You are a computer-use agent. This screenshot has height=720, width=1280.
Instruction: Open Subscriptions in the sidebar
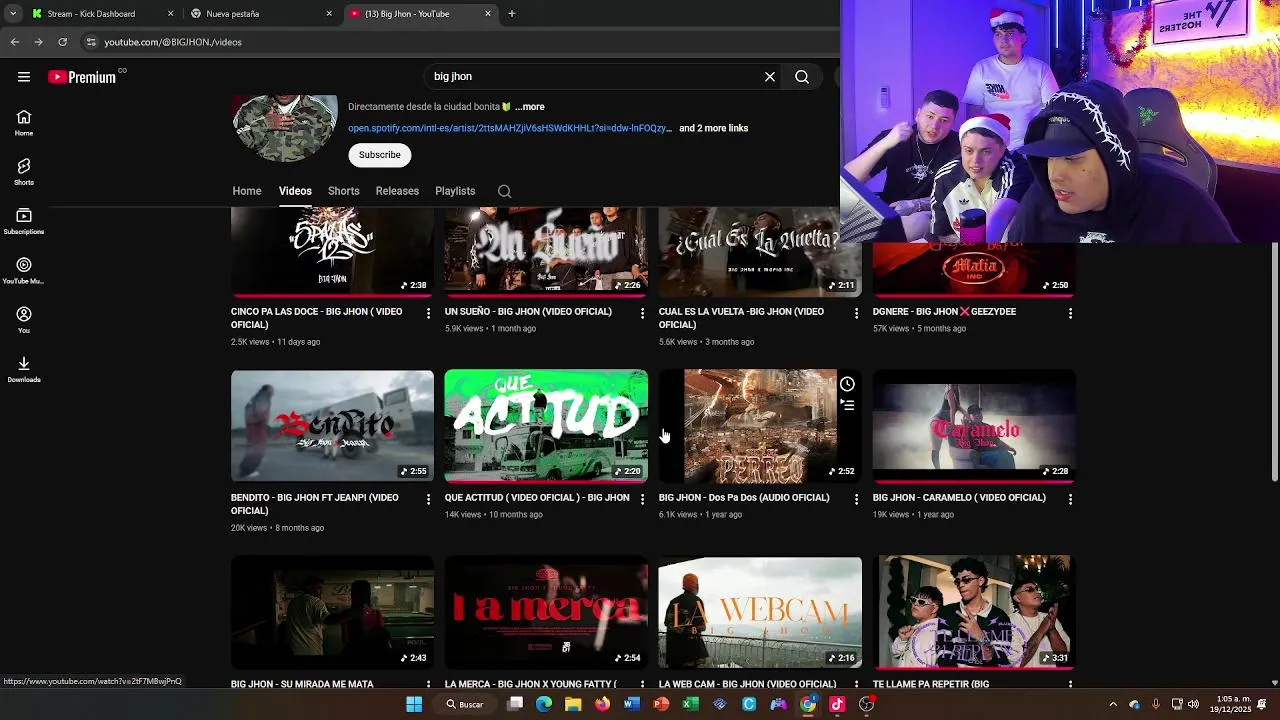point(24,221)
